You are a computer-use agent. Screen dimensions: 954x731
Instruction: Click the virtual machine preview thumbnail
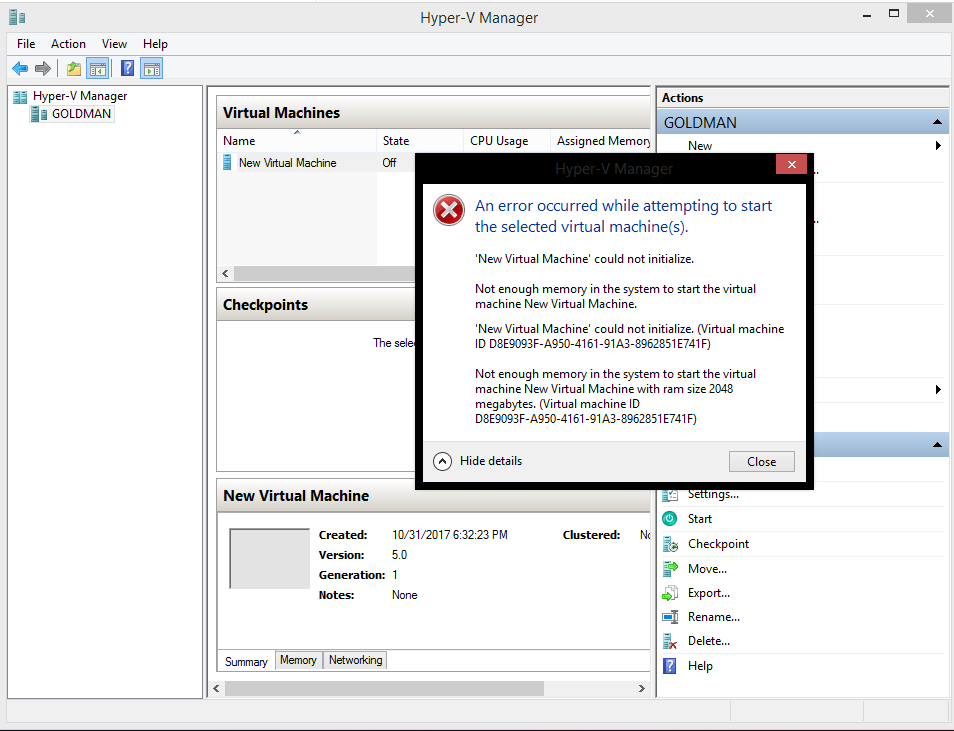[x=270, y=559]
